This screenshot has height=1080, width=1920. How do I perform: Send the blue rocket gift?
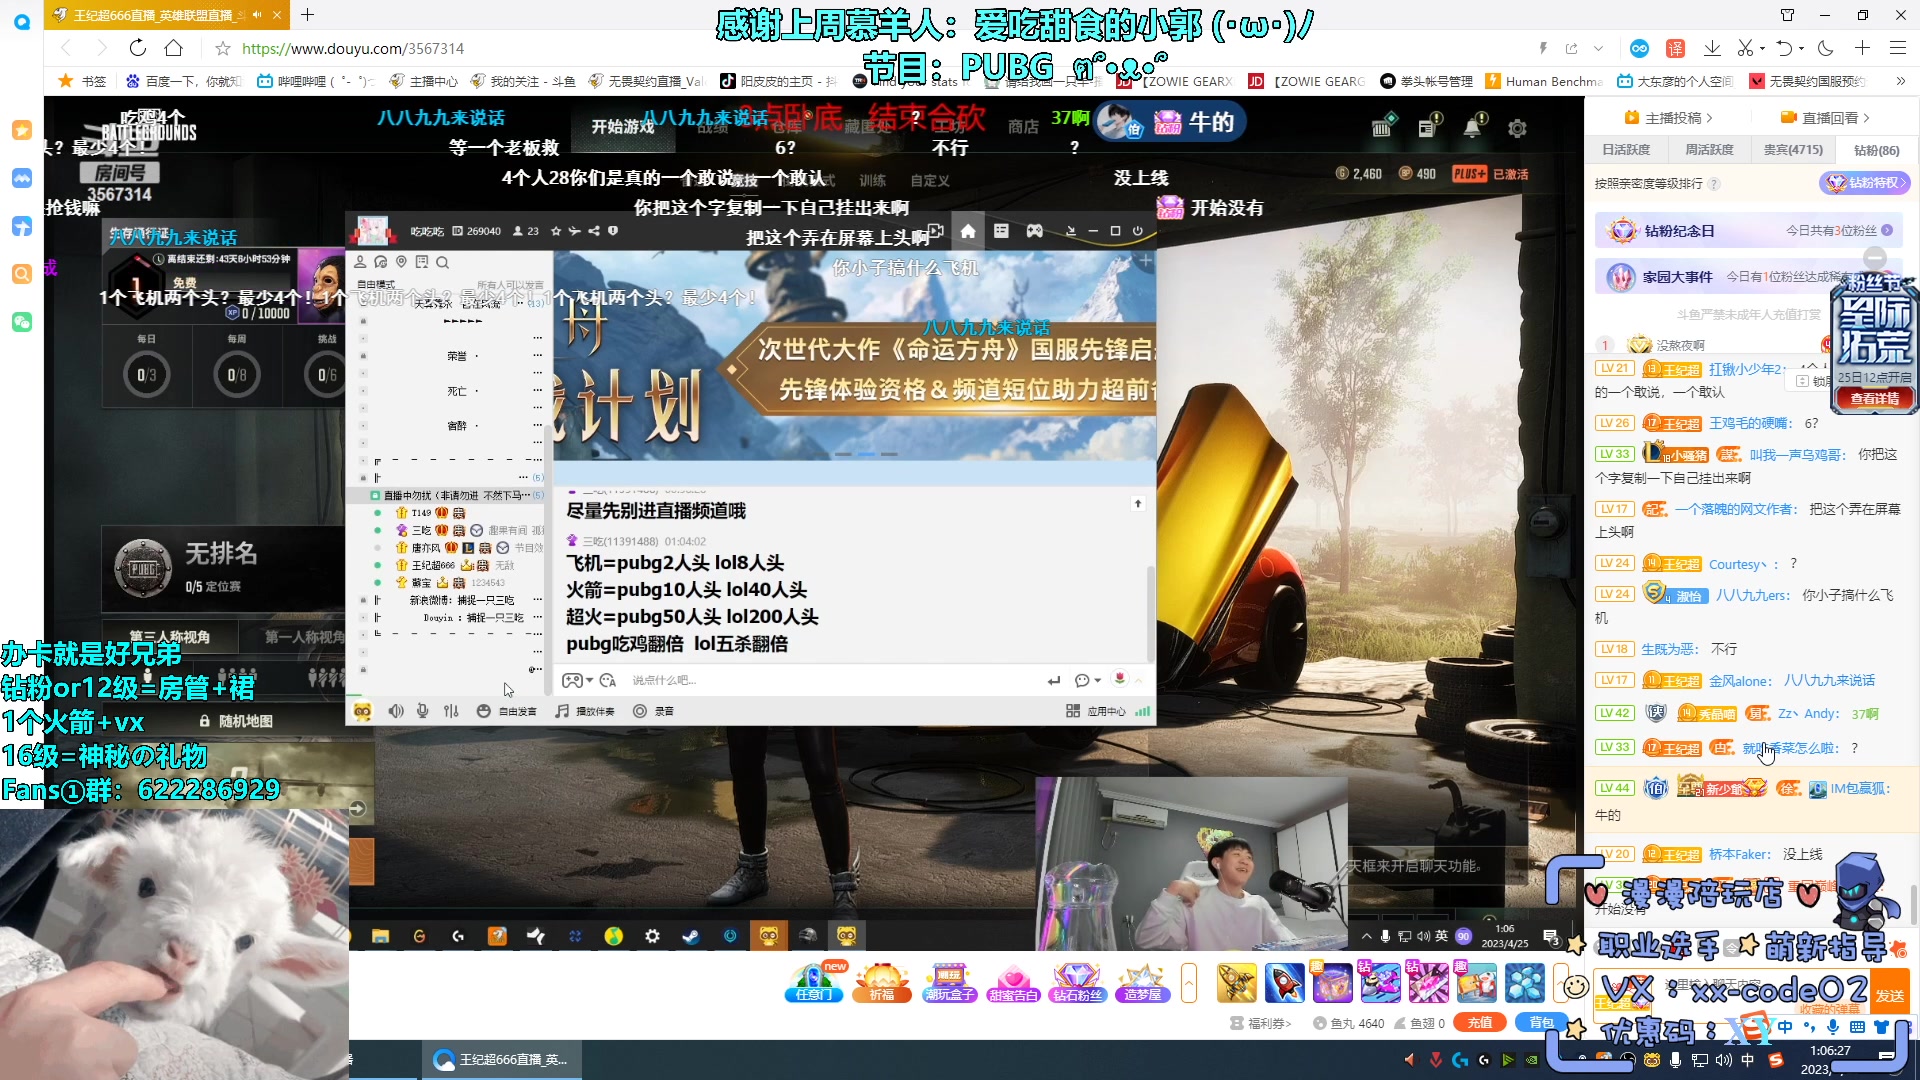(x=1284, y=982)
